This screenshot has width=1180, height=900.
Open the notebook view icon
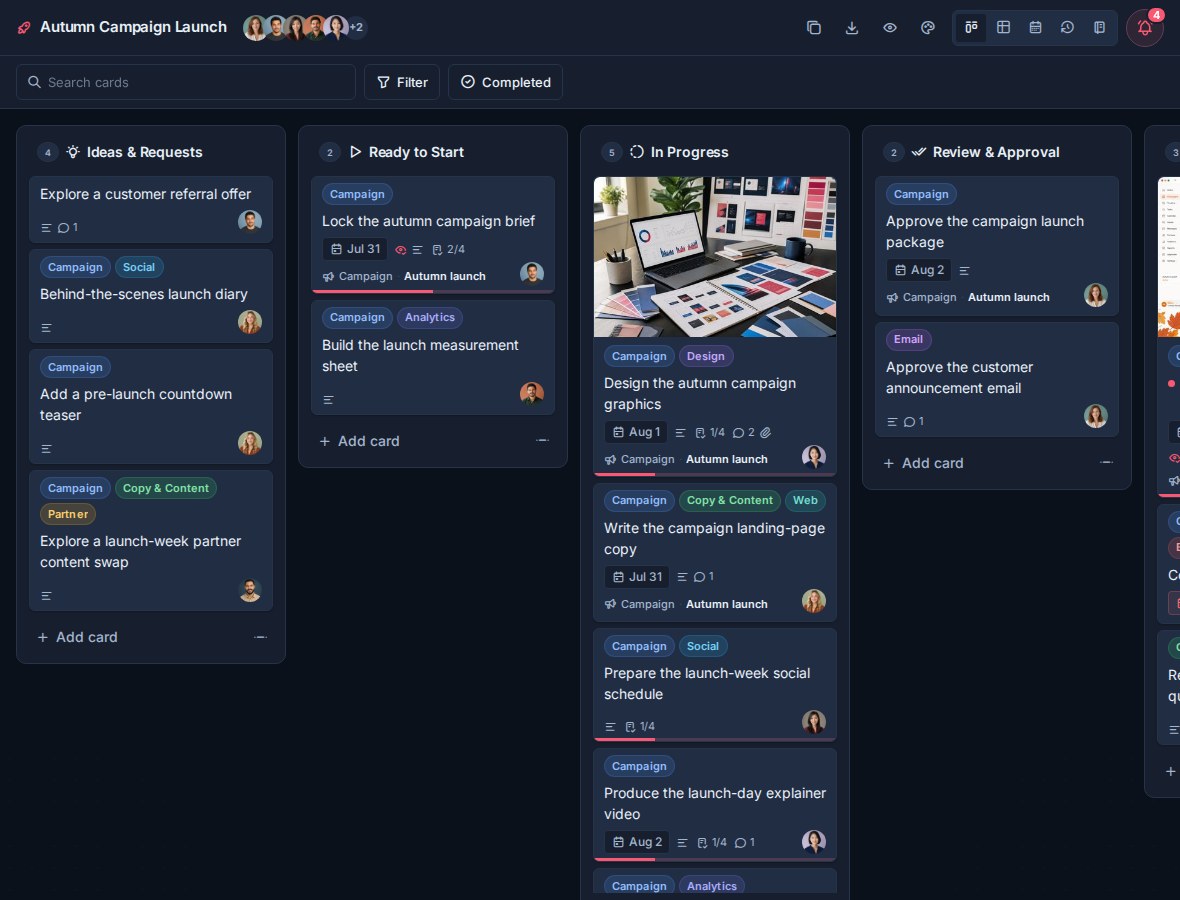tap(1099, 27)
